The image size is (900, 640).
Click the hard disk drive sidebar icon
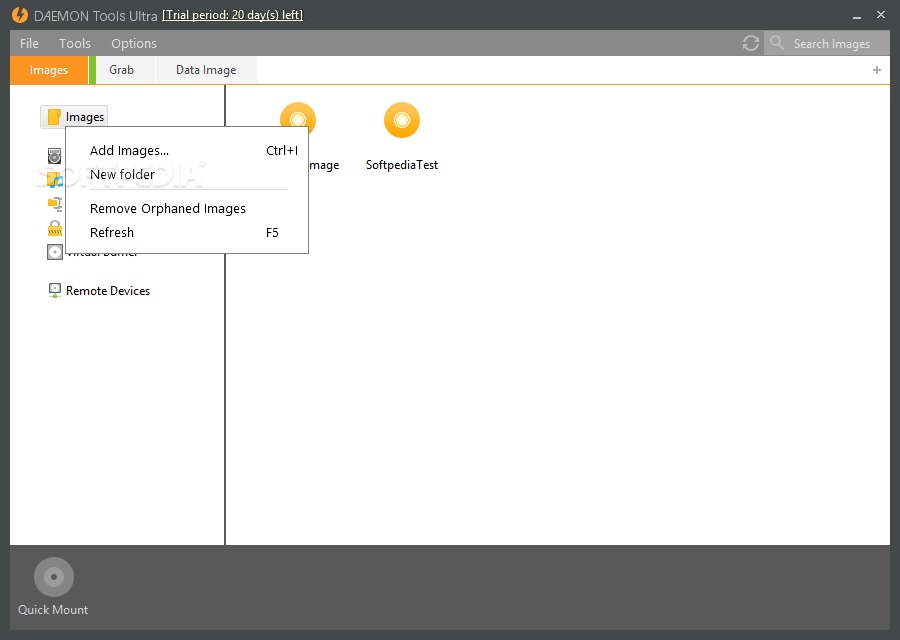click(55, 156)
